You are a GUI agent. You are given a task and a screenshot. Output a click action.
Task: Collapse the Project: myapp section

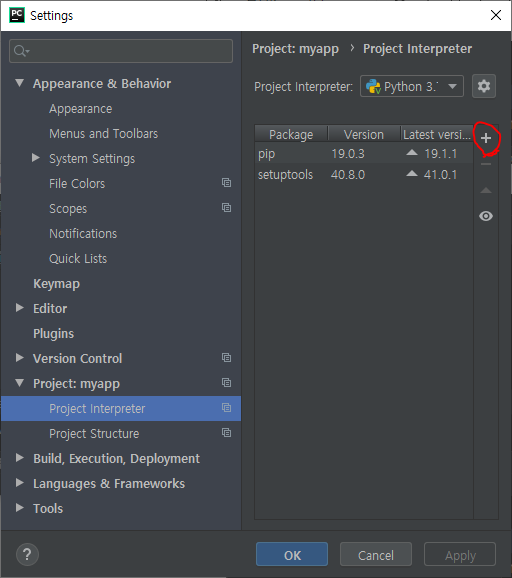click(x=20, y=383)
